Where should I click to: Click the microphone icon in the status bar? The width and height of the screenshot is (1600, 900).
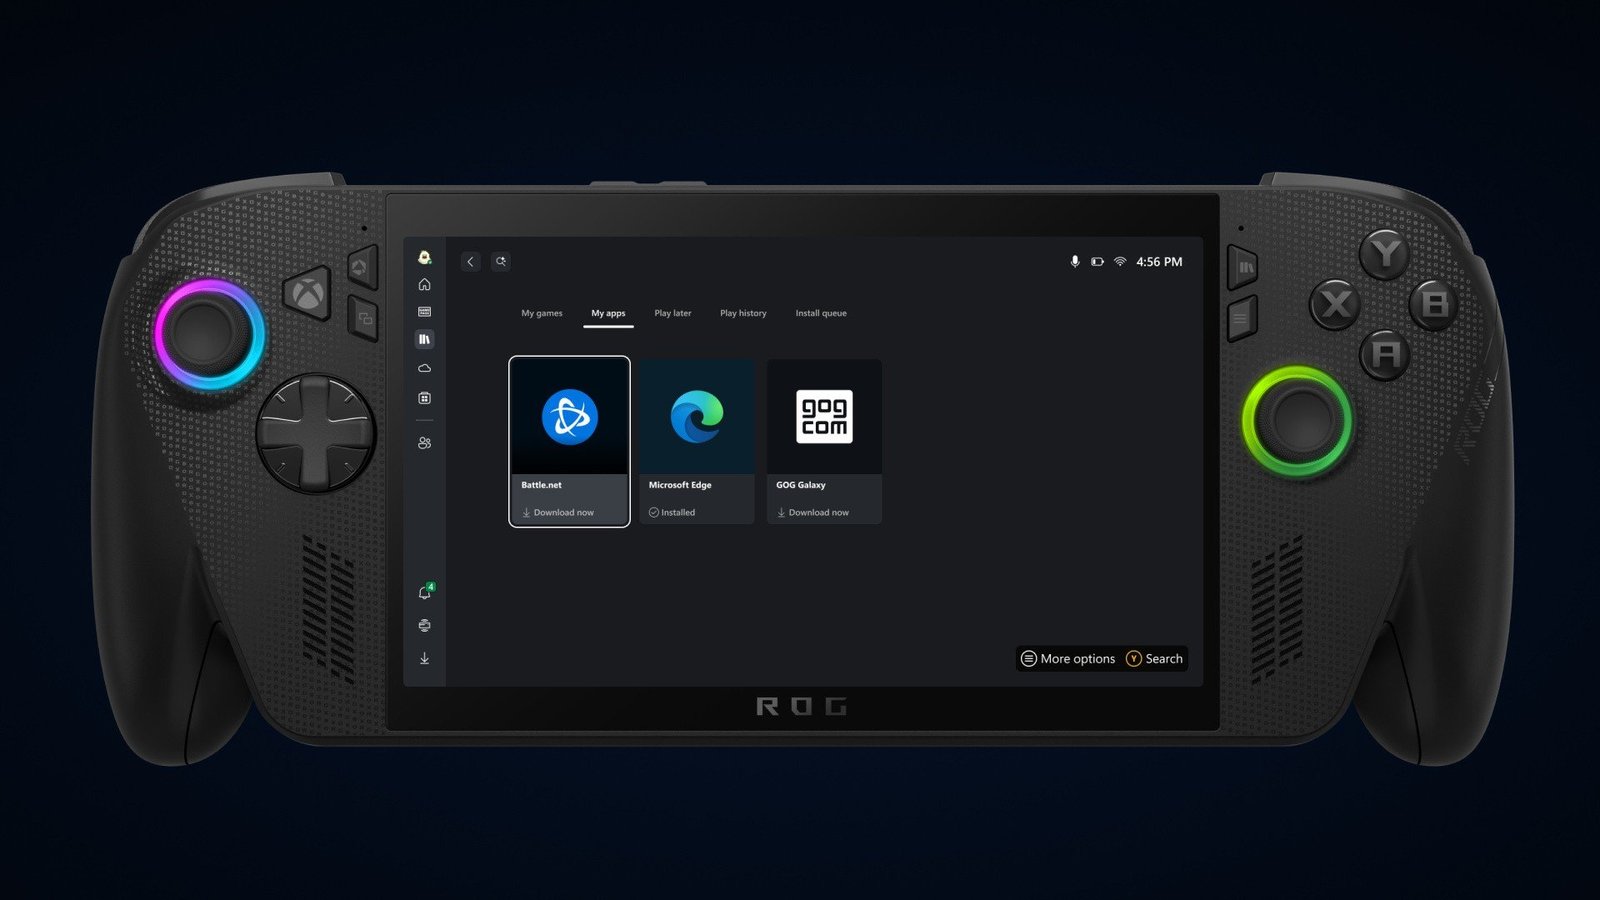pyautogui.click(x=1073, y=261)
